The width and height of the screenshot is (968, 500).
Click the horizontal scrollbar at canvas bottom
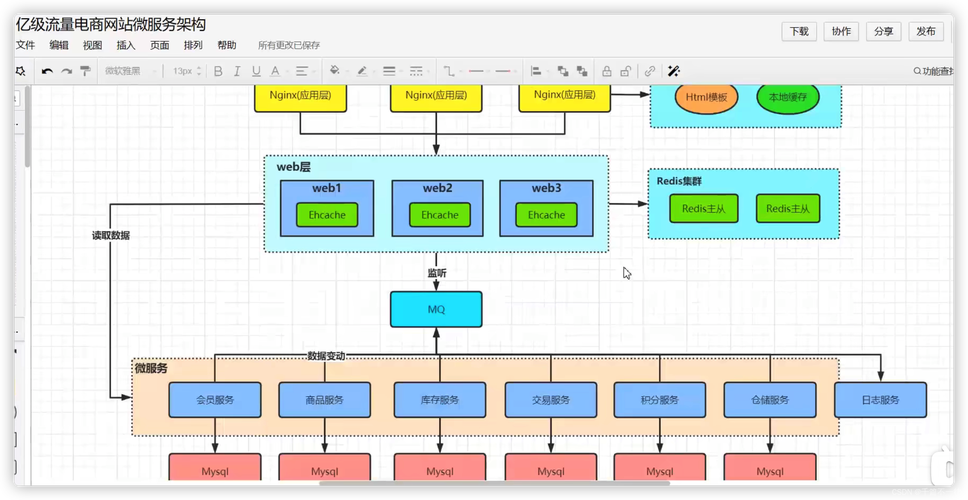coord(494,483)
